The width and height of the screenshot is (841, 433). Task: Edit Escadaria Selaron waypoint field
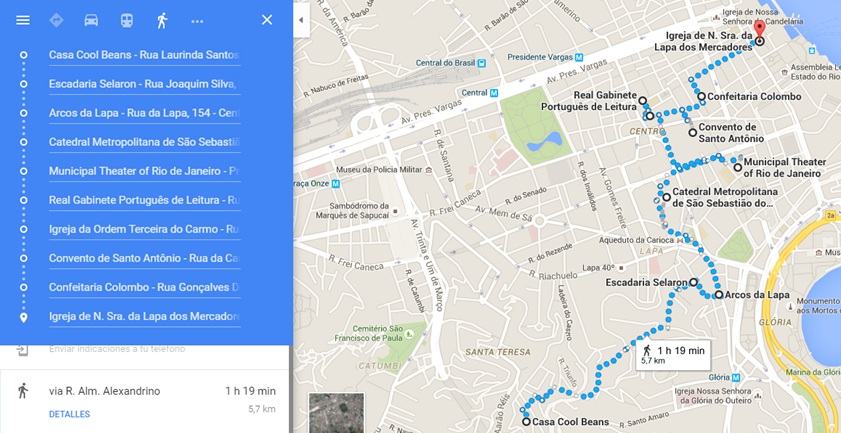144,84
